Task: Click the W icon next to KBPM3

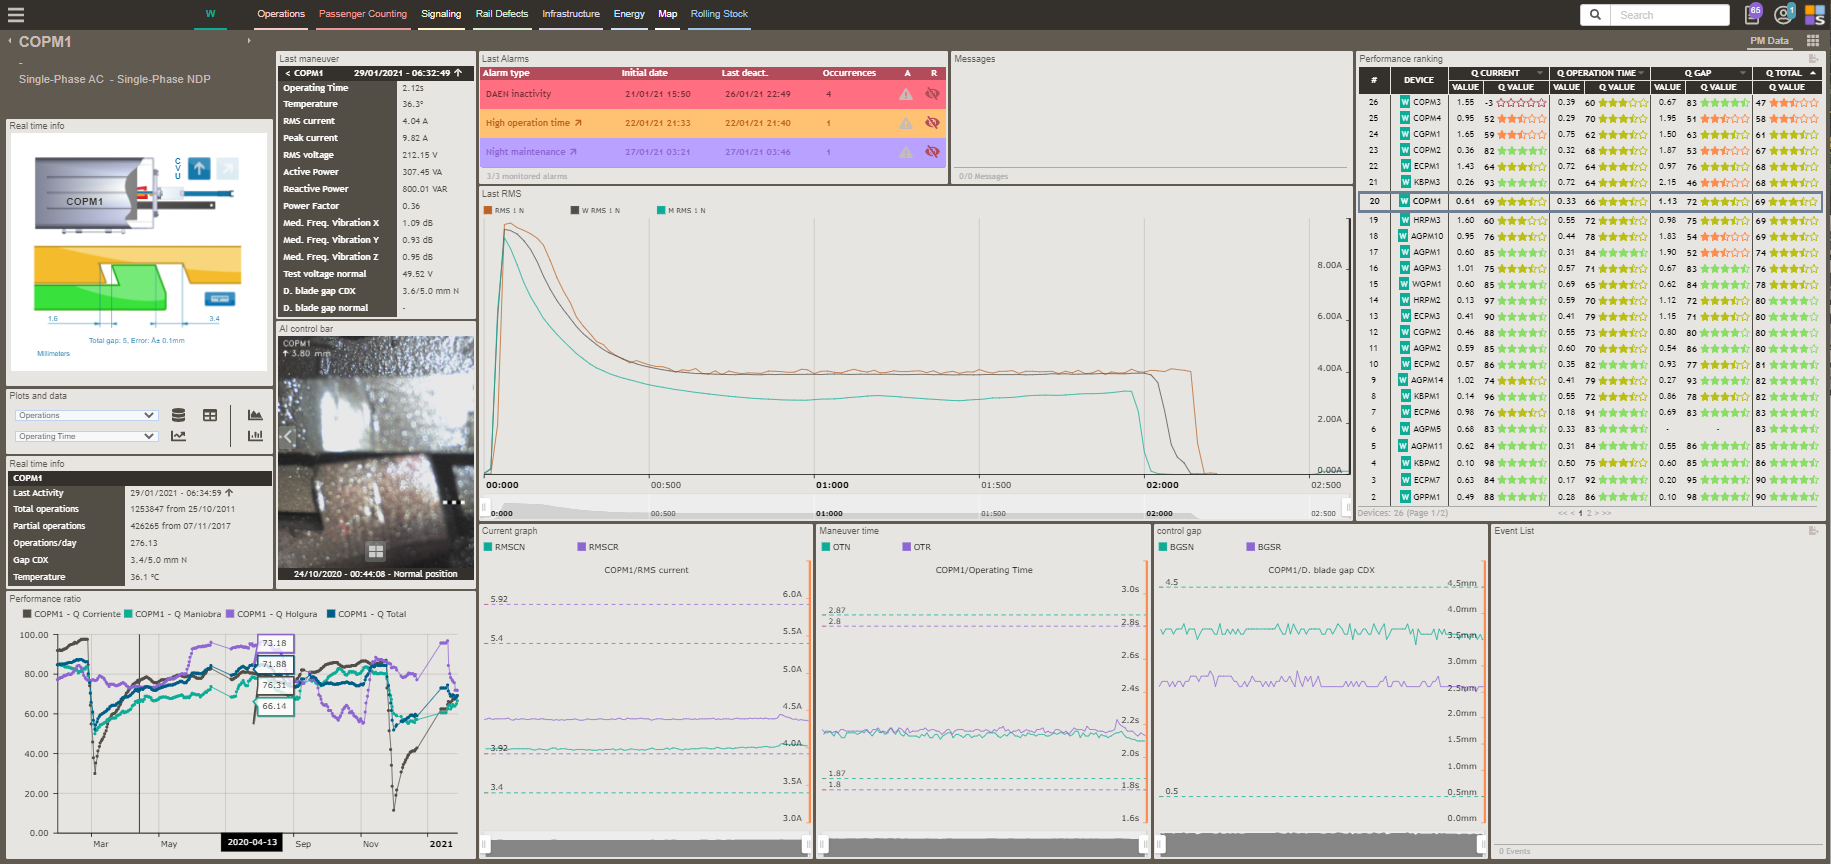Action: tap(1404, 182)
